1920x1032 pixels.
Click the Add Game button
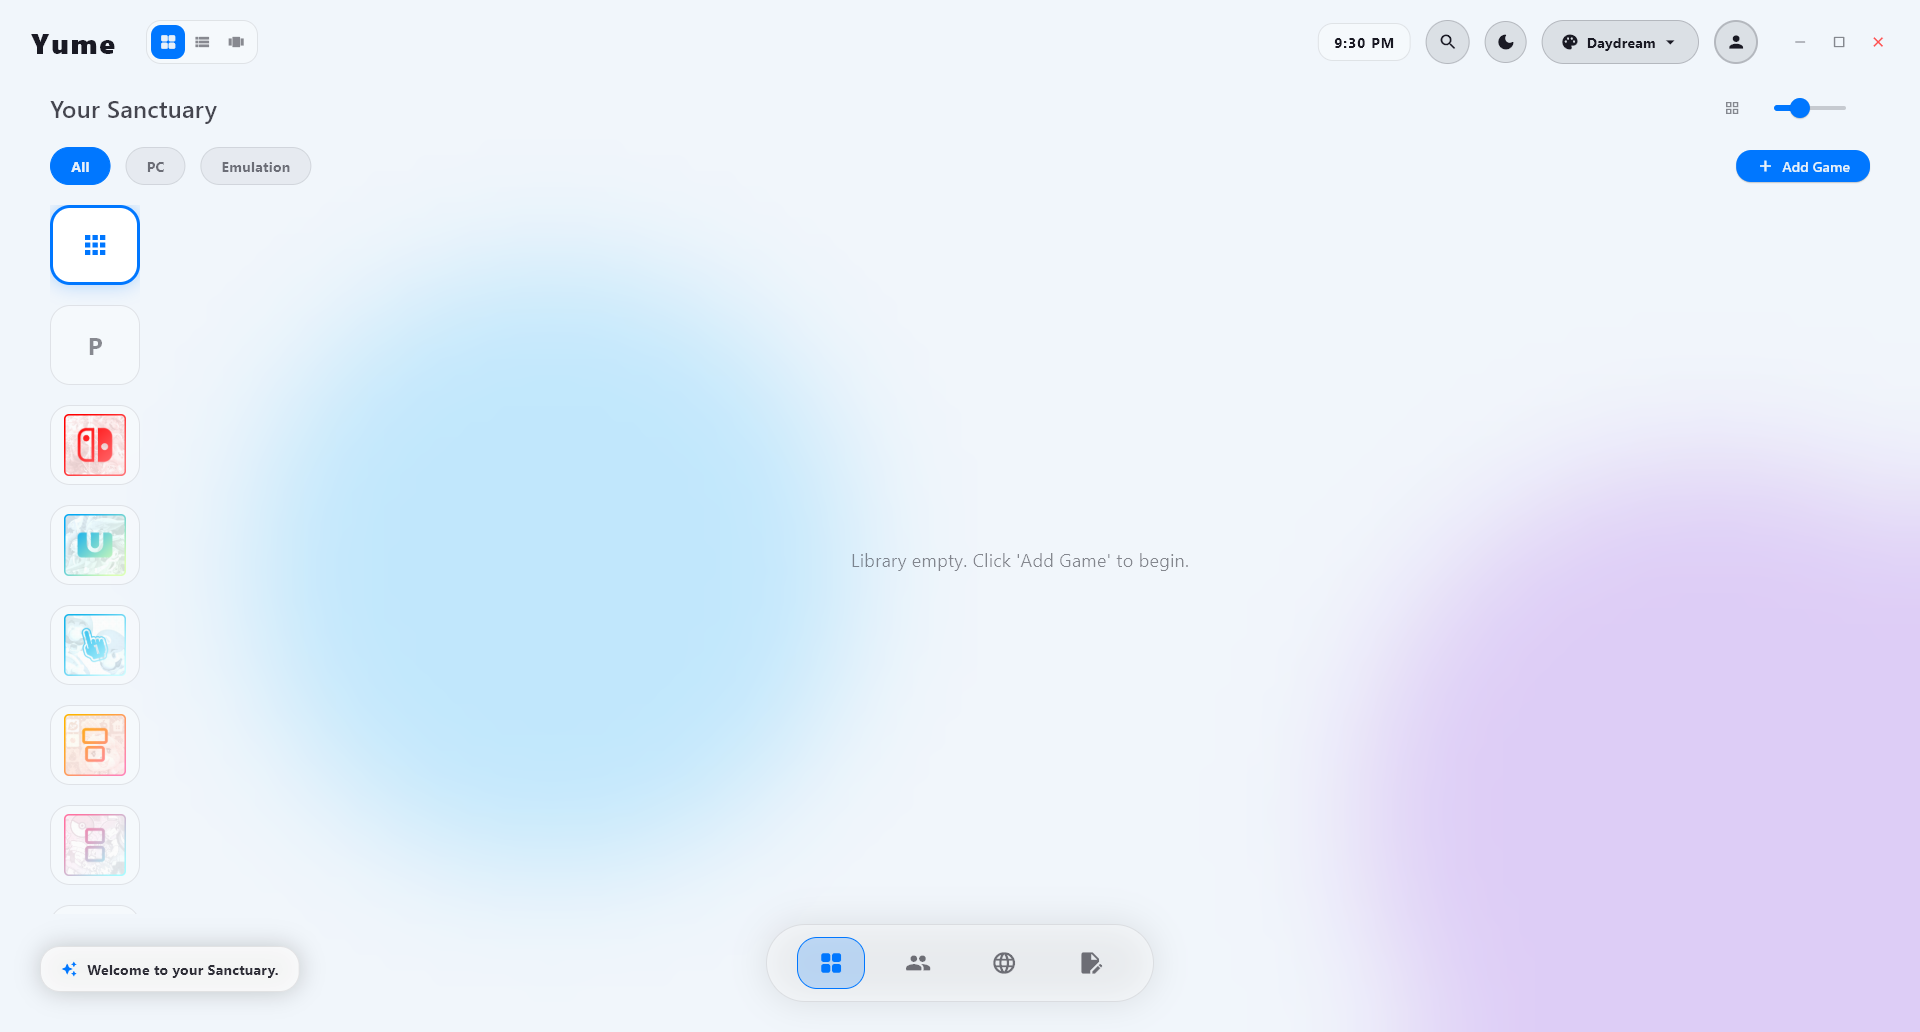(1803, 166)
